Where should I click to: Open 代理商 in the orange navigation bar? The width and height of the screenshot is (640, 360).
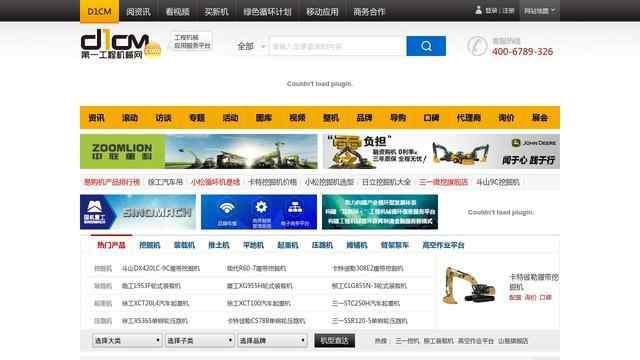pyautogui.click(x=469, y=118)
